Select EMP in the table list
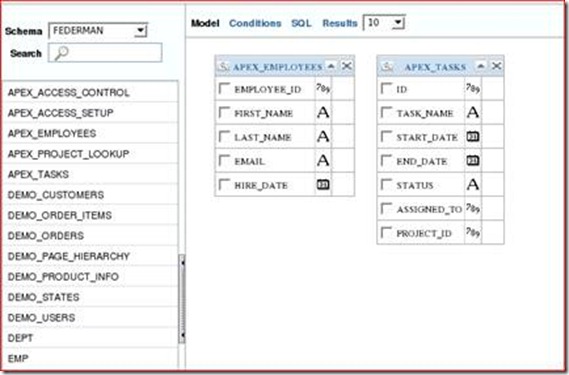569x375 pixels. [90, 358]
